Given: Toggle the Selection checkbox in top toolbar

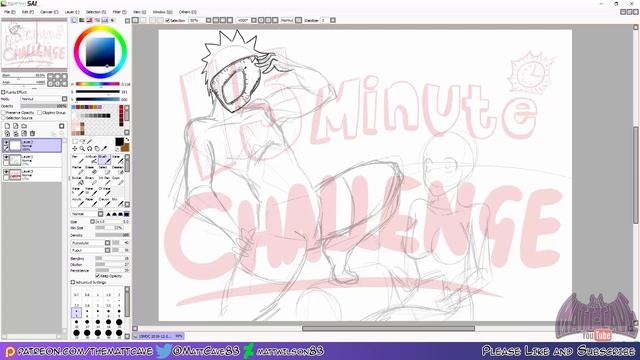Looking at the screenshot, I should 167,20.
